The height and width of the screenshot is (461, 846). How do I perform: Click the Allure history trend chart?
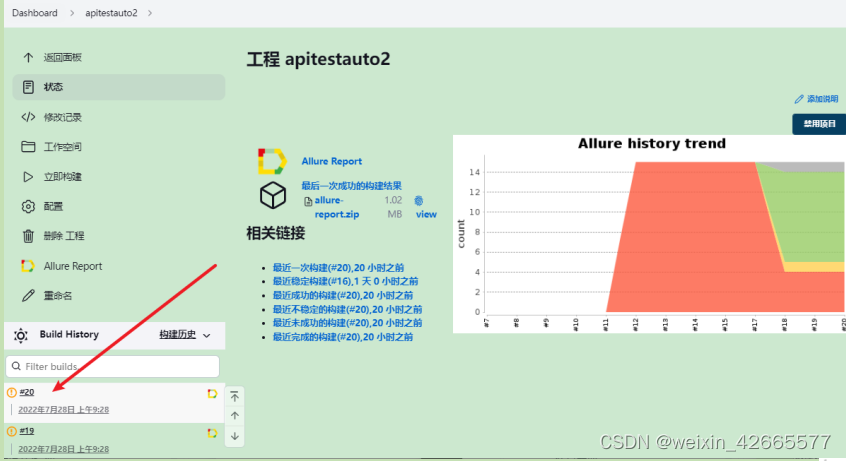(649, 234)
